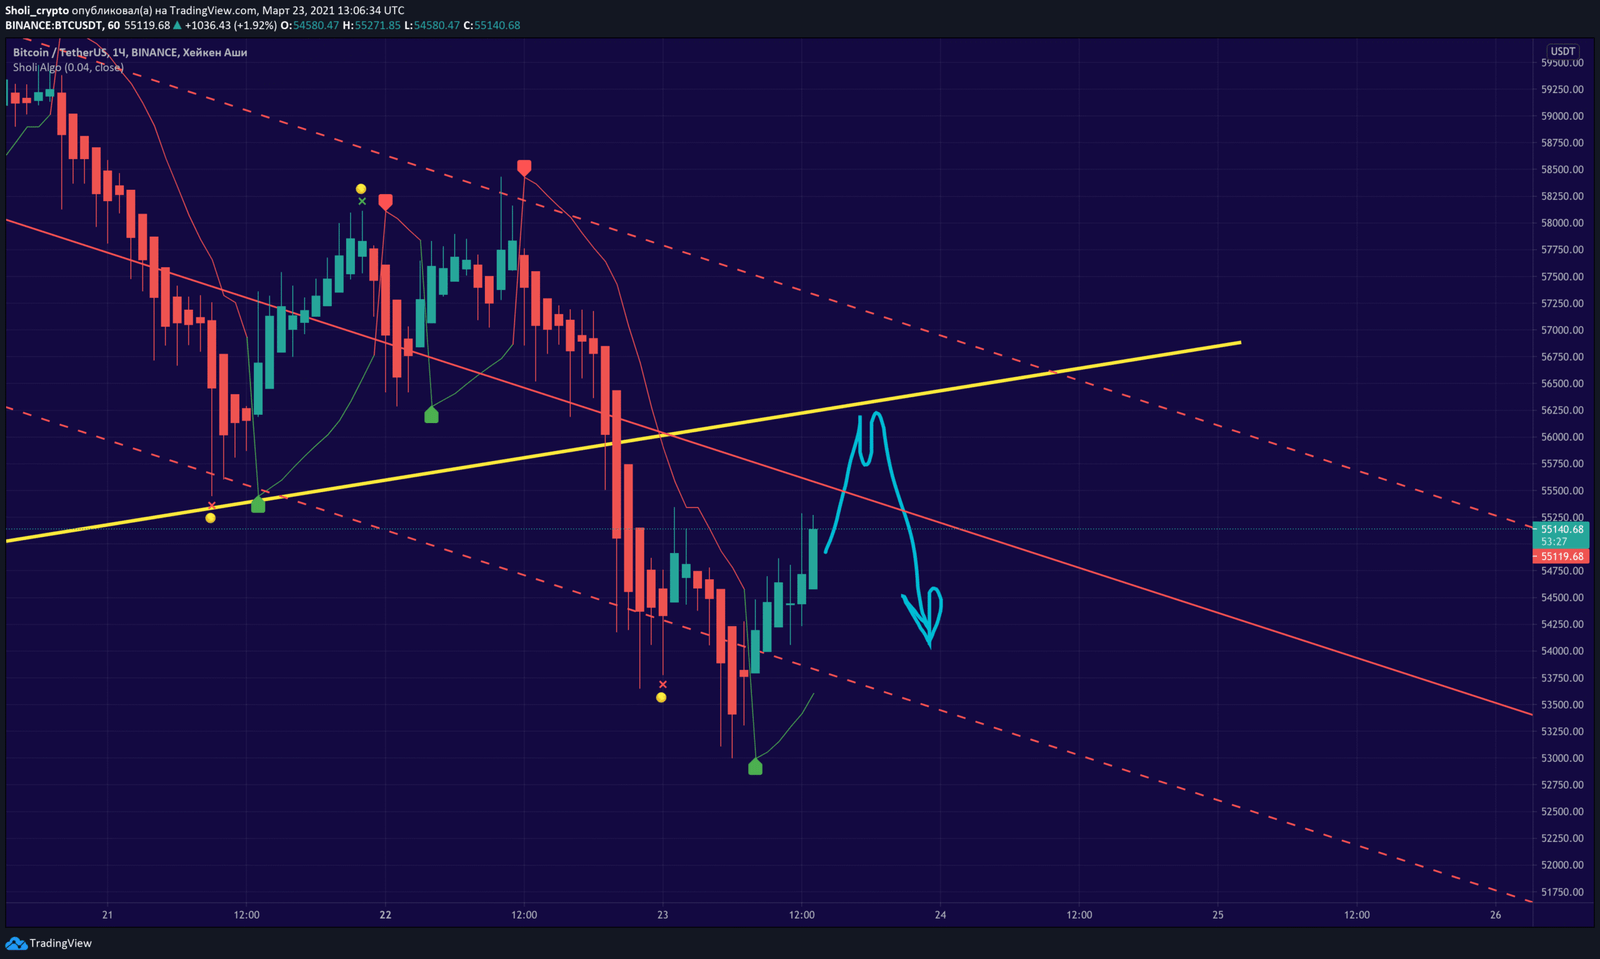
Task: Click the green buy marker near 56250
Action: [x=431, y=415]
